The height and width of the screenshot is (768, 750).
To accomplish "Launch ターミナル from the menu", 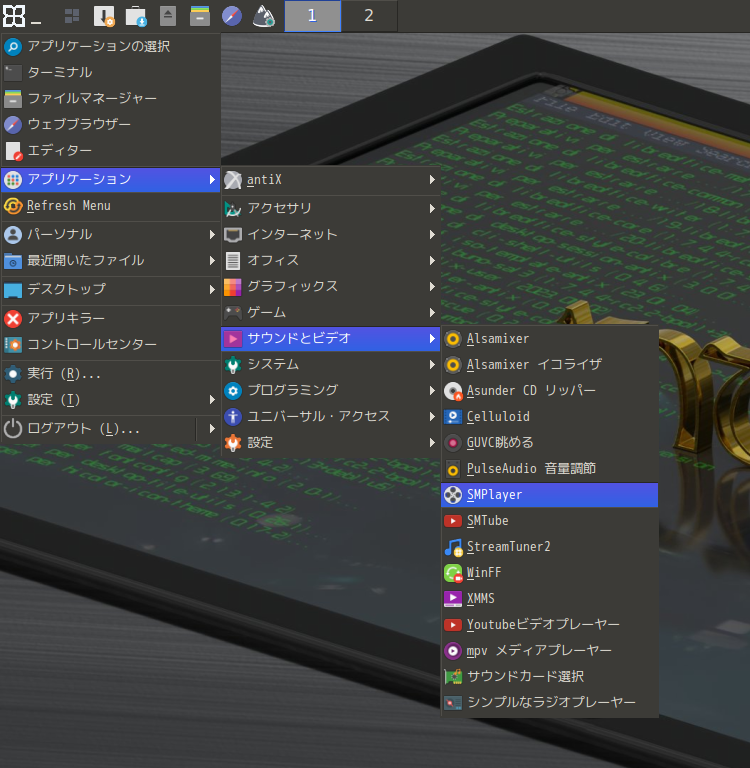I will click(x=110, y=72).
